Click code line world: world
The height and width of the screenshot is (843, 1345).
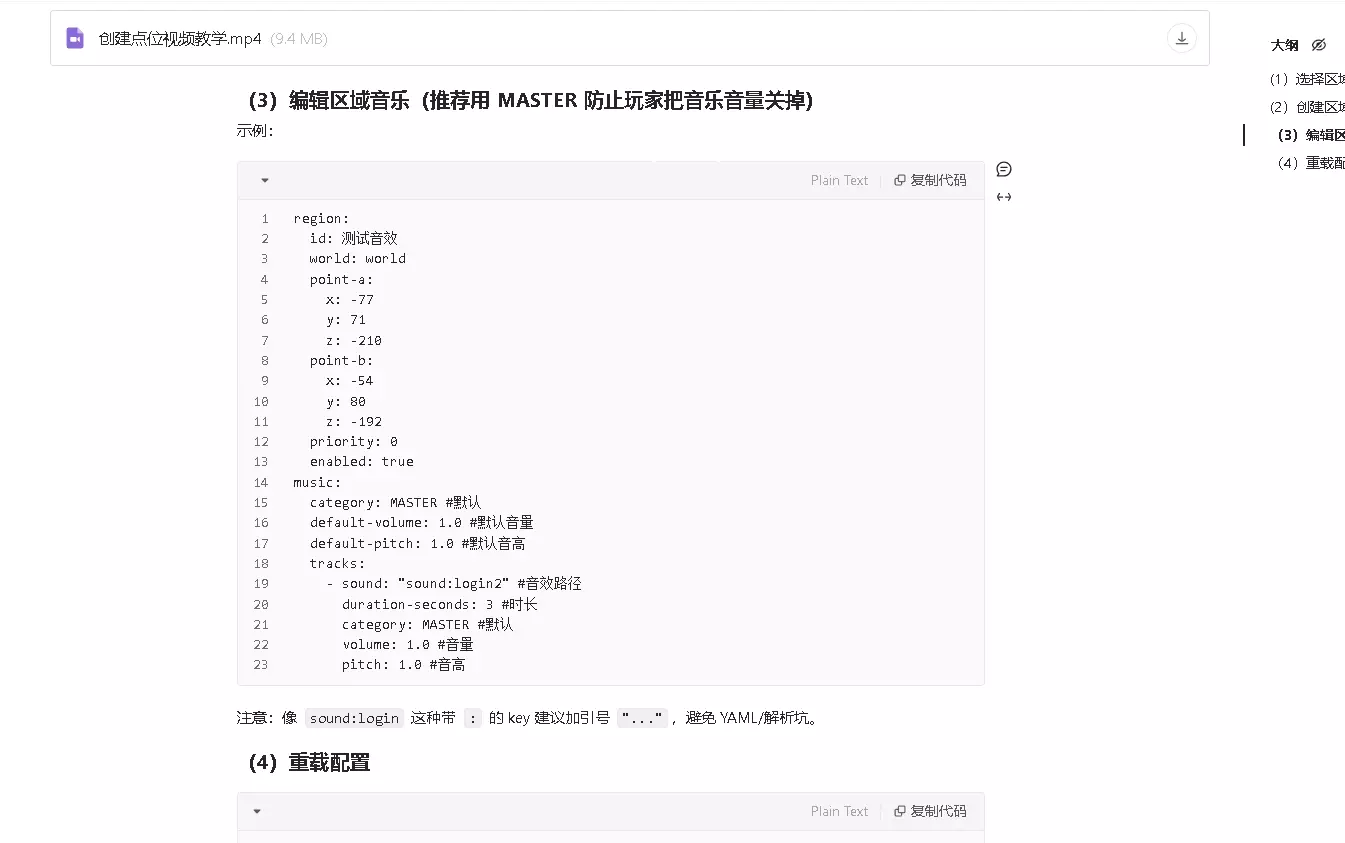[x=357, y=258]
